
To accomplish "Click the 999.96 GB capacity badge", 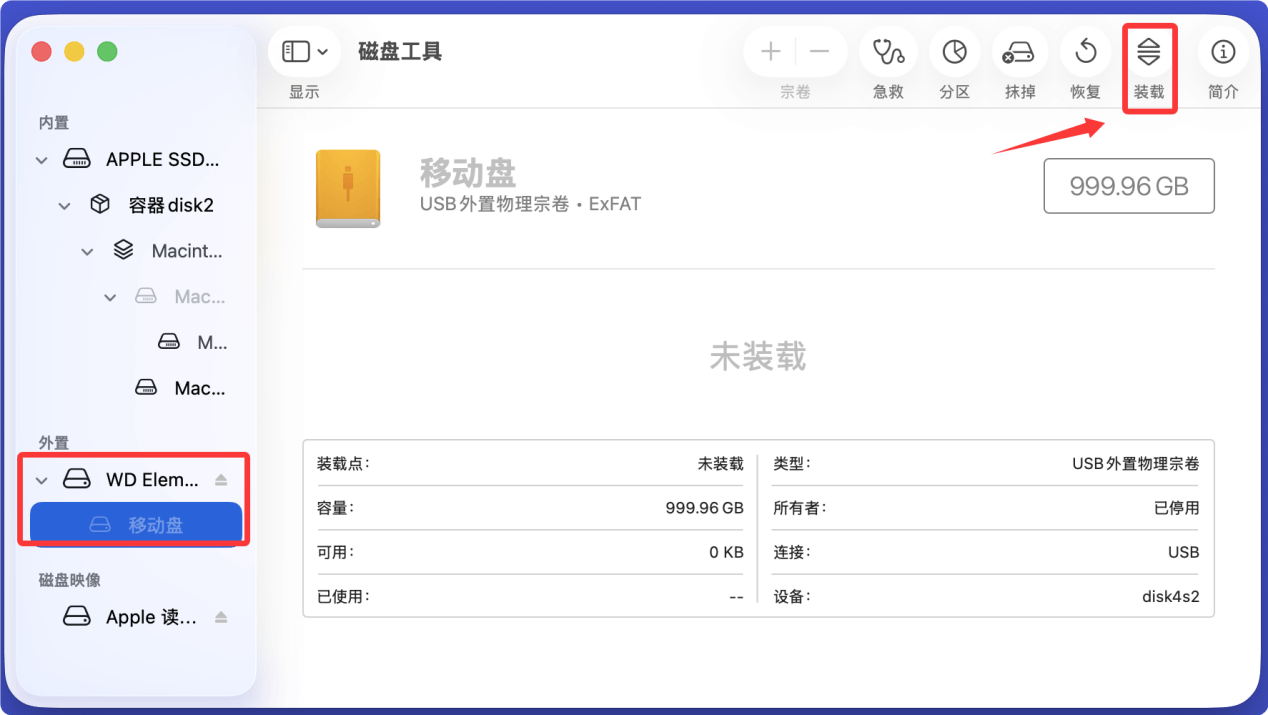I will (x=1128, y=186).
